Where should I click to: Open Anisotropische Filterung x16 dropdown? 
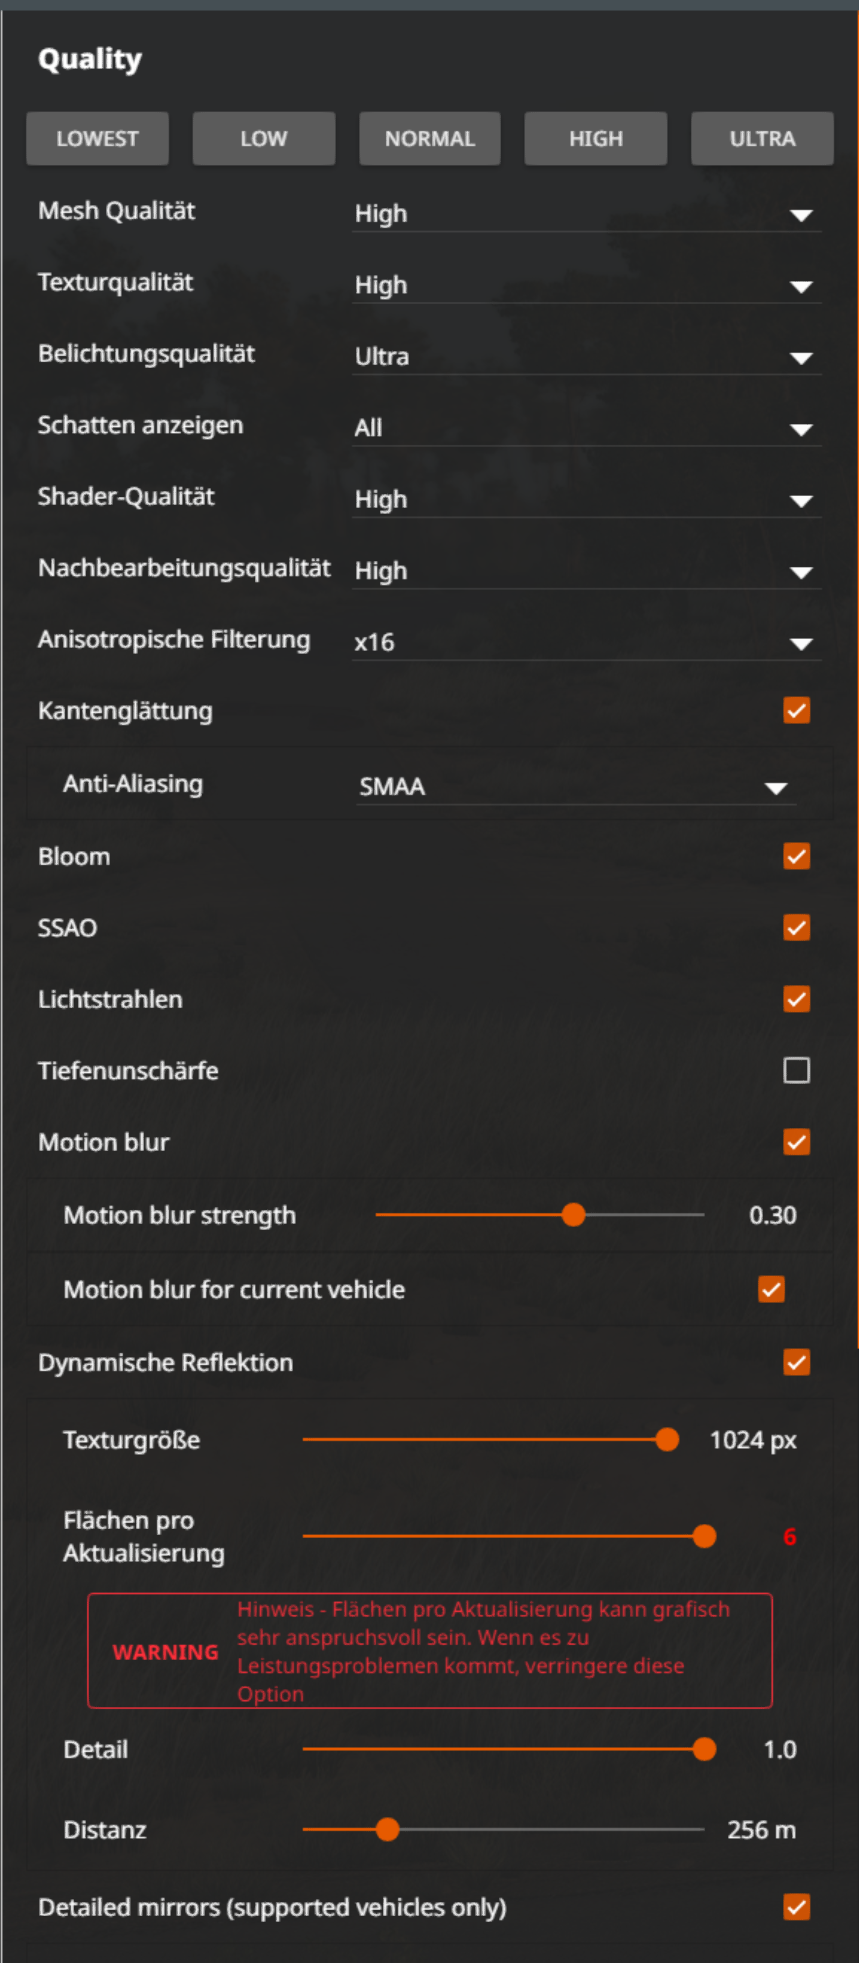coord(586,642)
